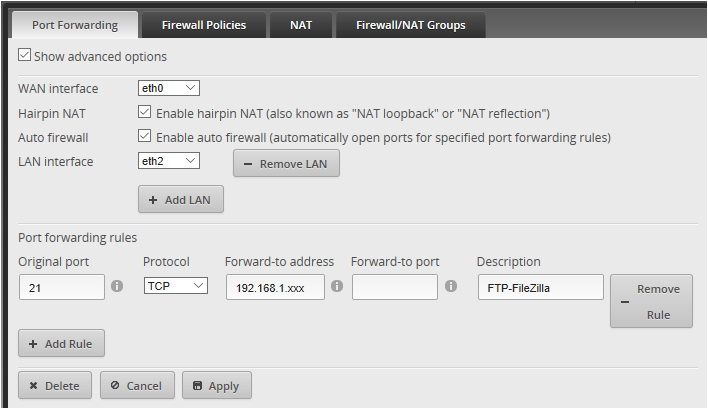Remove the FTP-FileZilla rule
The image size is (708, 409).
click(651, 301)
